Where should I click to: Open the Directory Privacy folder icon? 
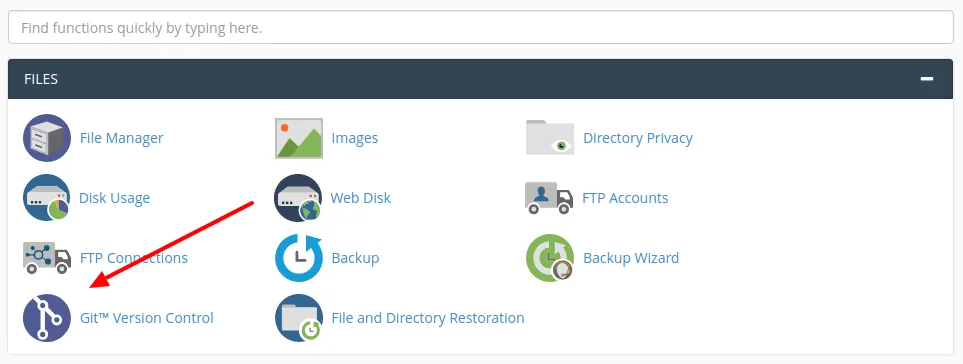pyautogui.click(x=550, y=137)
